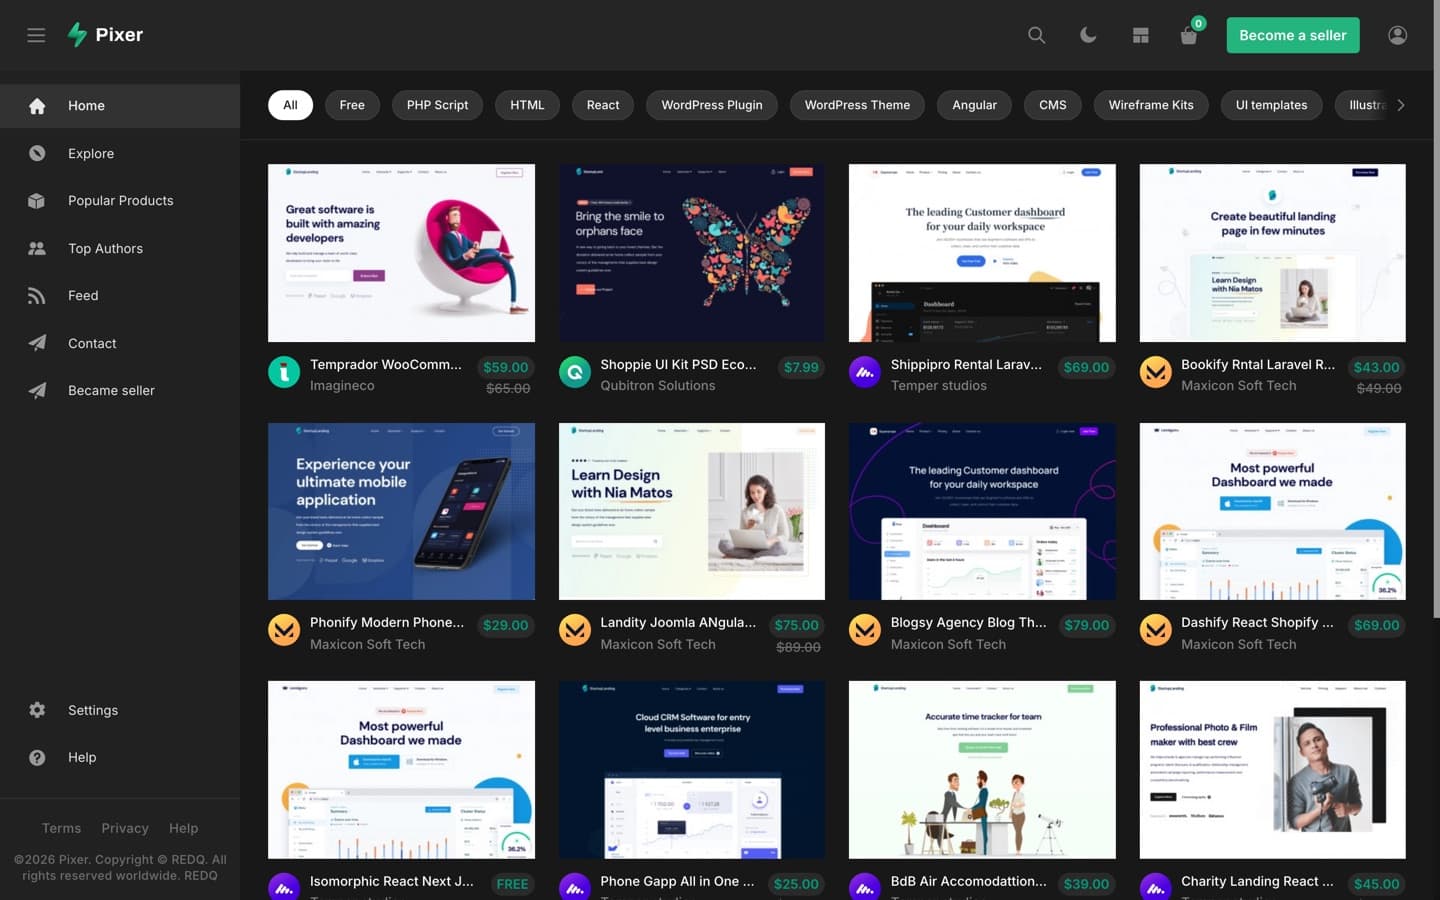Click the Popular Products box icon
Image resolution: width=1440 pixels, height=900 pixels.
(37, 201)
